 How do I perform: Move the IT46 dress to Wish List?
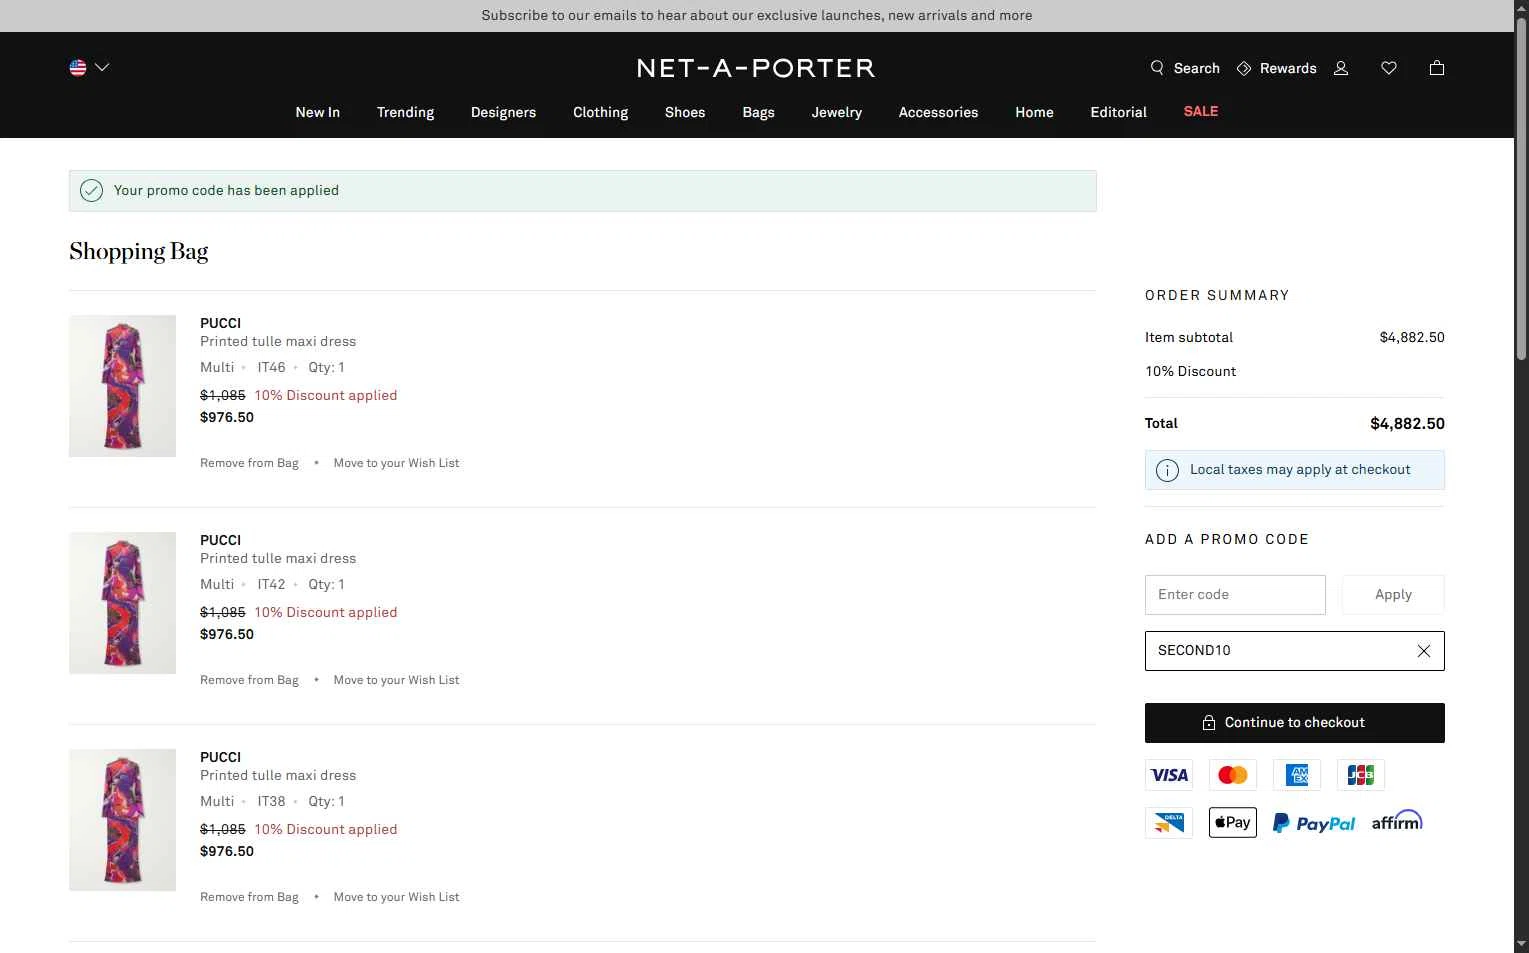(396, 463)
